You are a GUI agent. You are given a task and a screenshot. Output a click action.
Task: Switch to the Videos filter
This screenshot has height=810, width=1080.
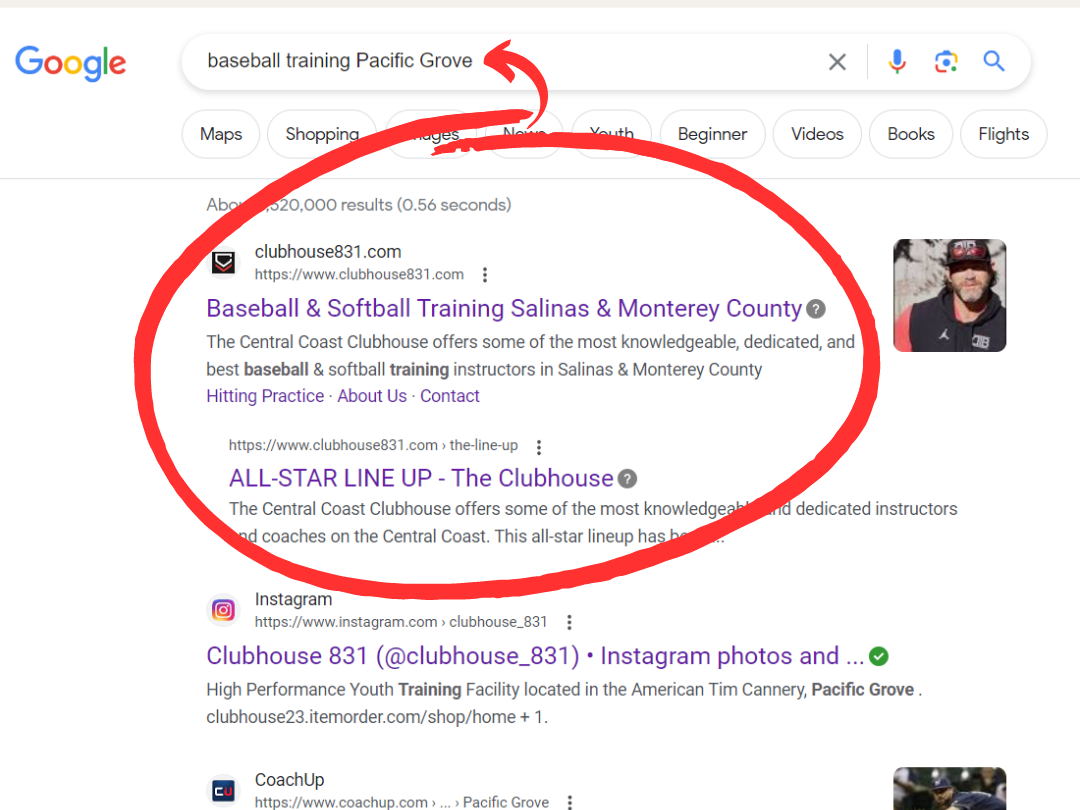tap(817, 134)
